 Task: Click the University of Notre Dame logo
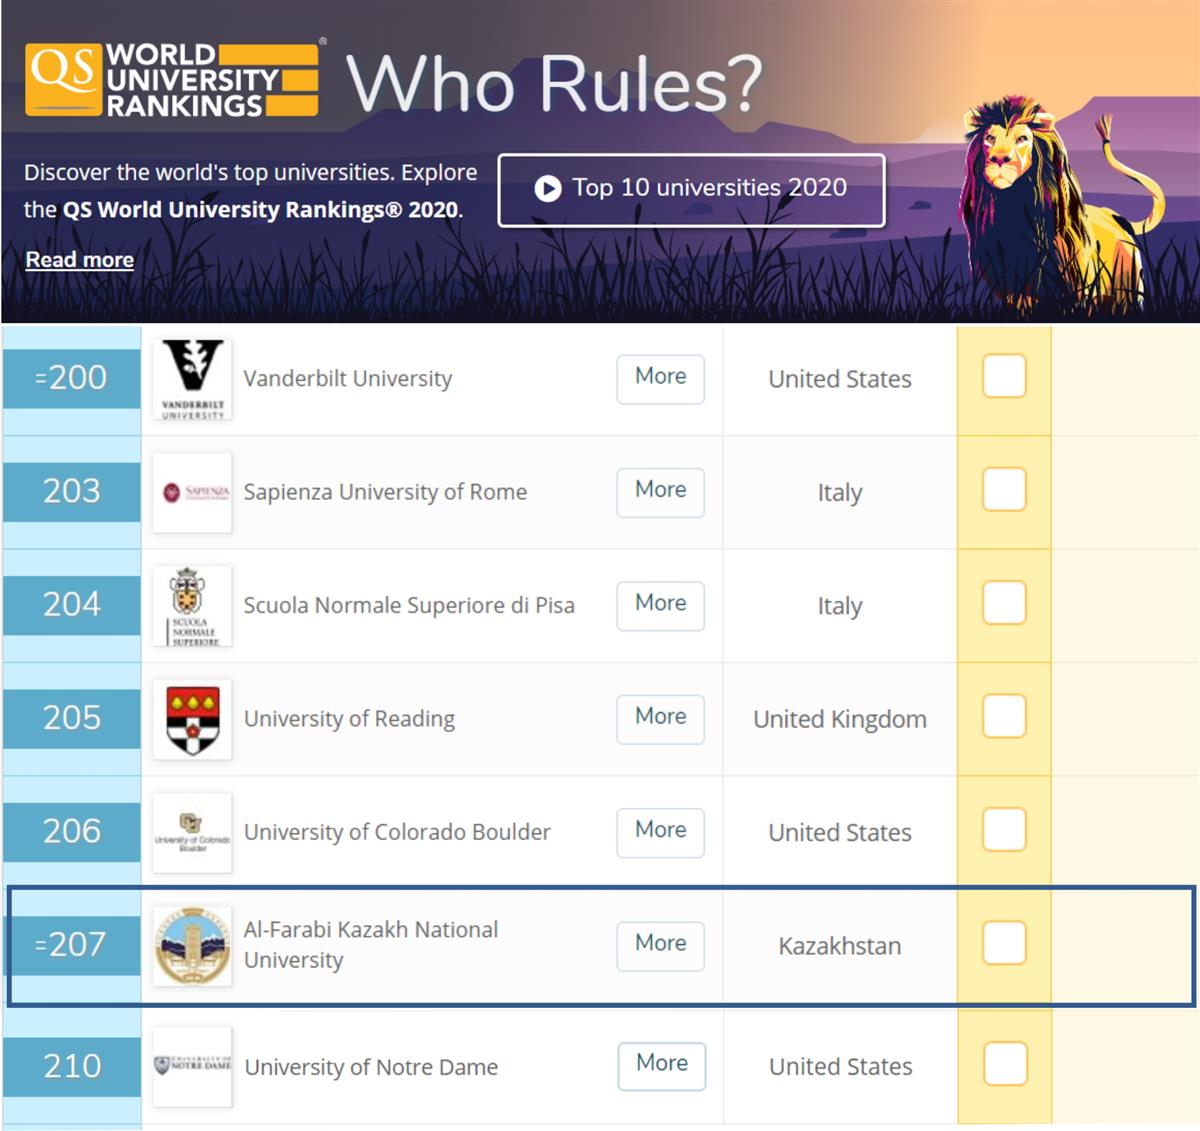point(192,1066)
